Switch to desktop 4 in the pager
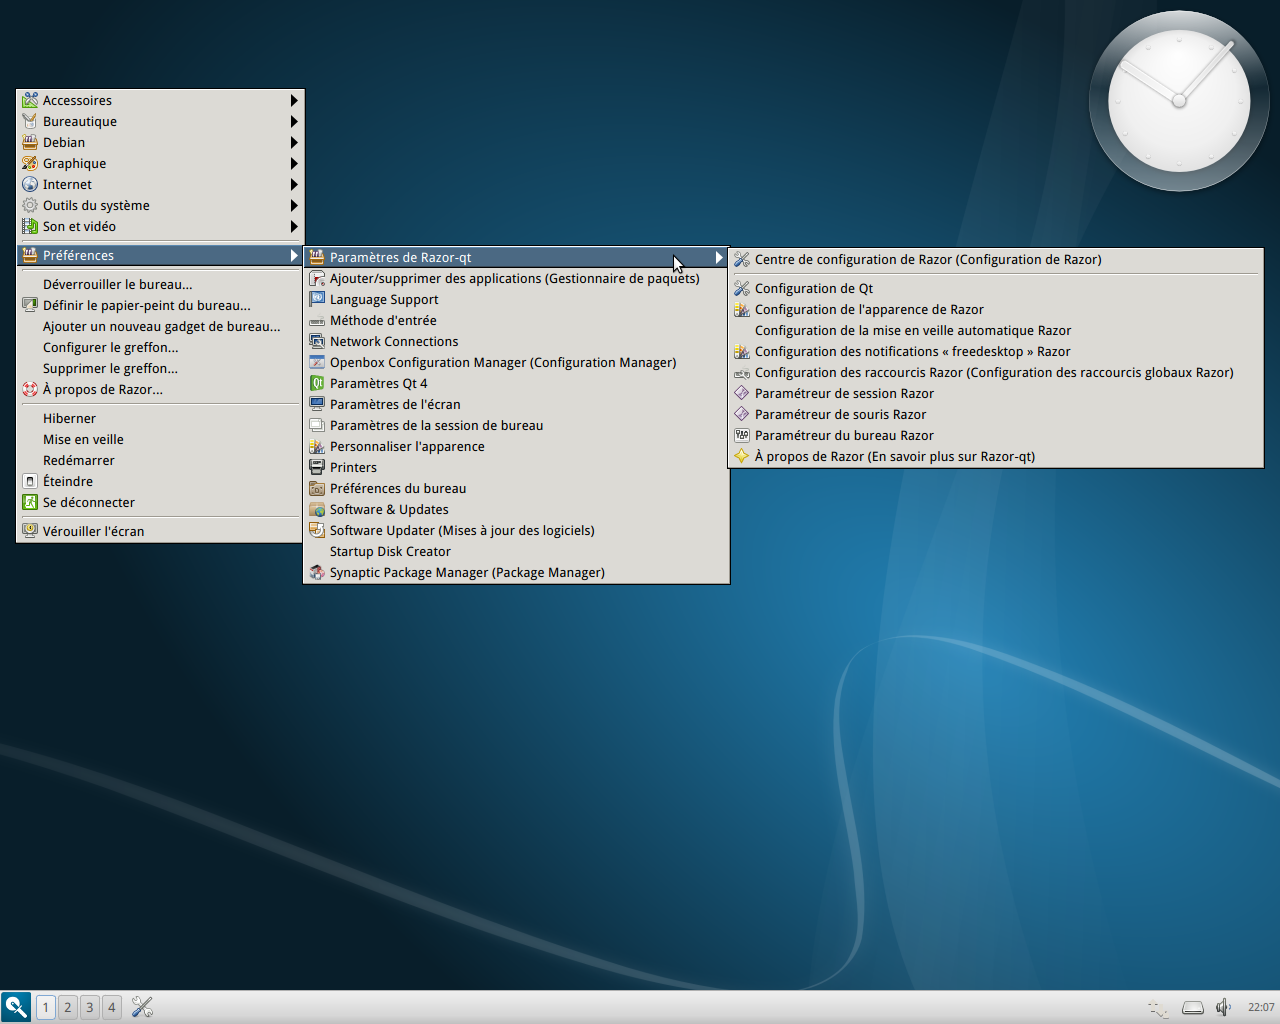Viewport: 1280px width, 1024px height. (x=112, y=1007)
